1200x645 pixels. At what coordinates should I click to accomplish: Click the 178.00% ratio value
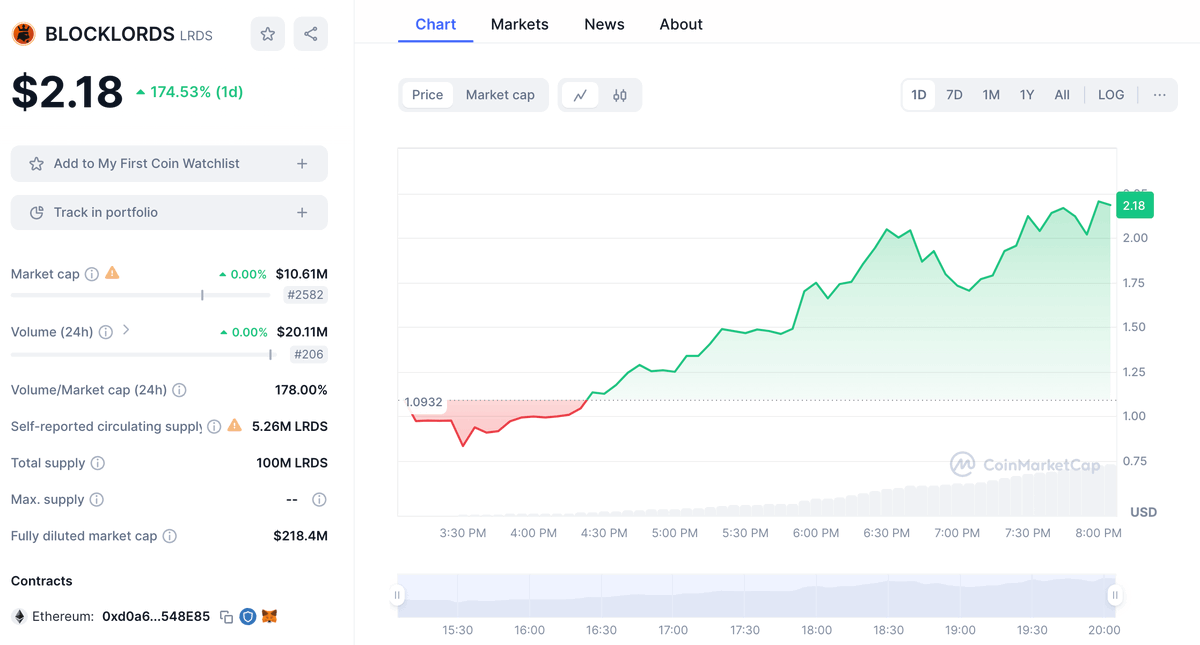(301, 390)
